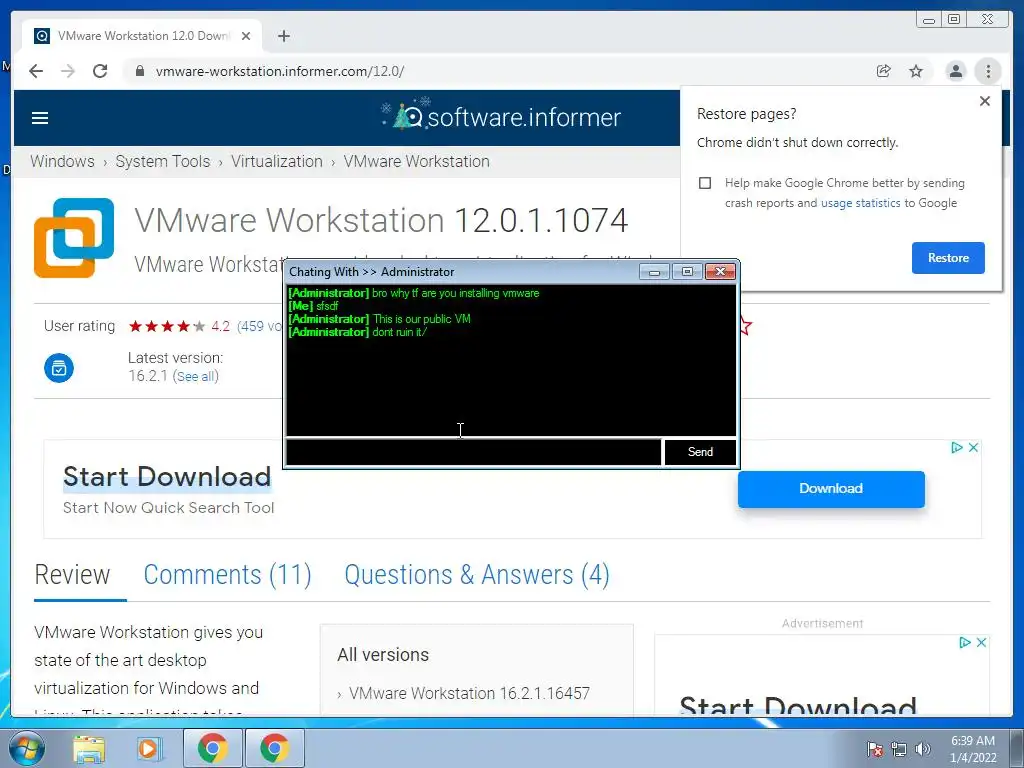Minimize the Chrome browser window

(x=929, y=20)
